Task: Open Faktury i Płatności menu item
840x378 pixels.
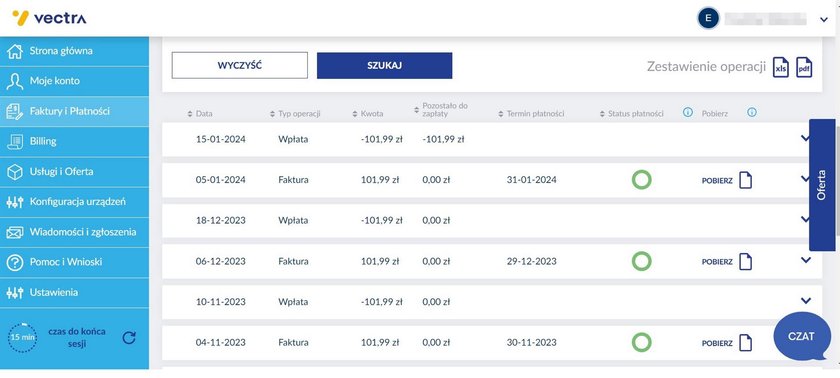Action: click(x=74, y=111)
